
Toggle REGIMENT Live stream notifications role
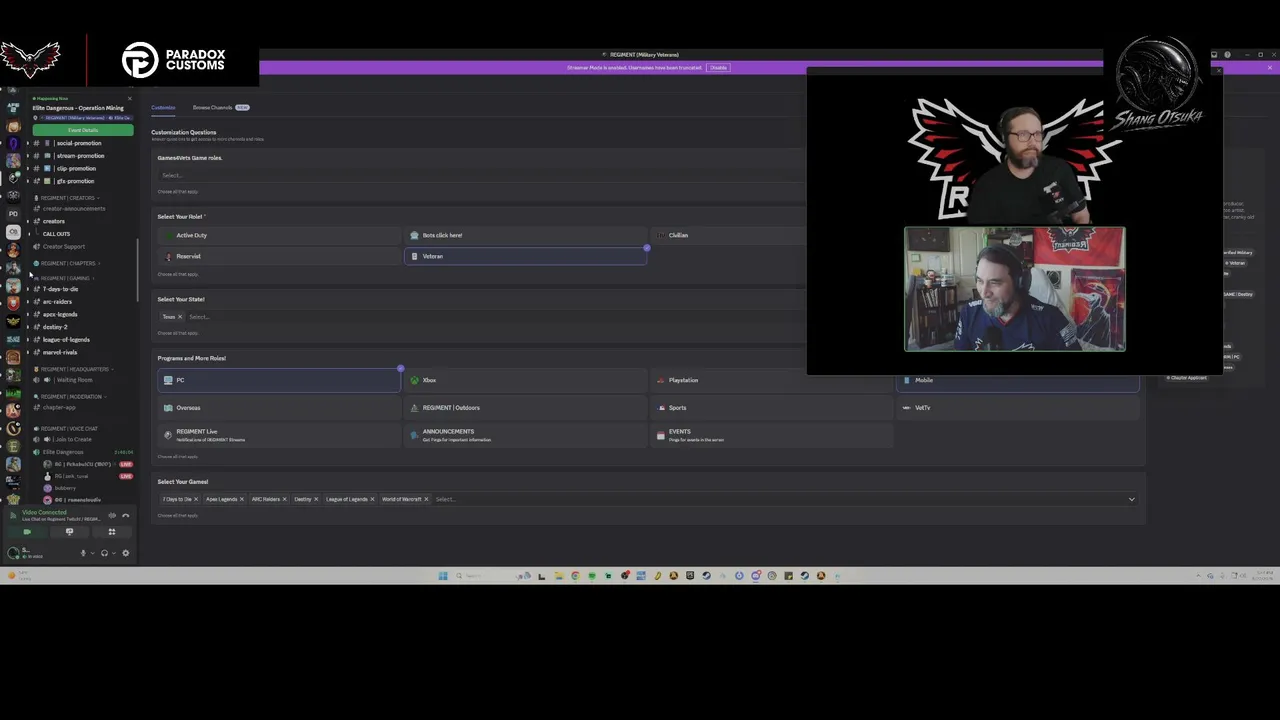click(x=279, y=435)
